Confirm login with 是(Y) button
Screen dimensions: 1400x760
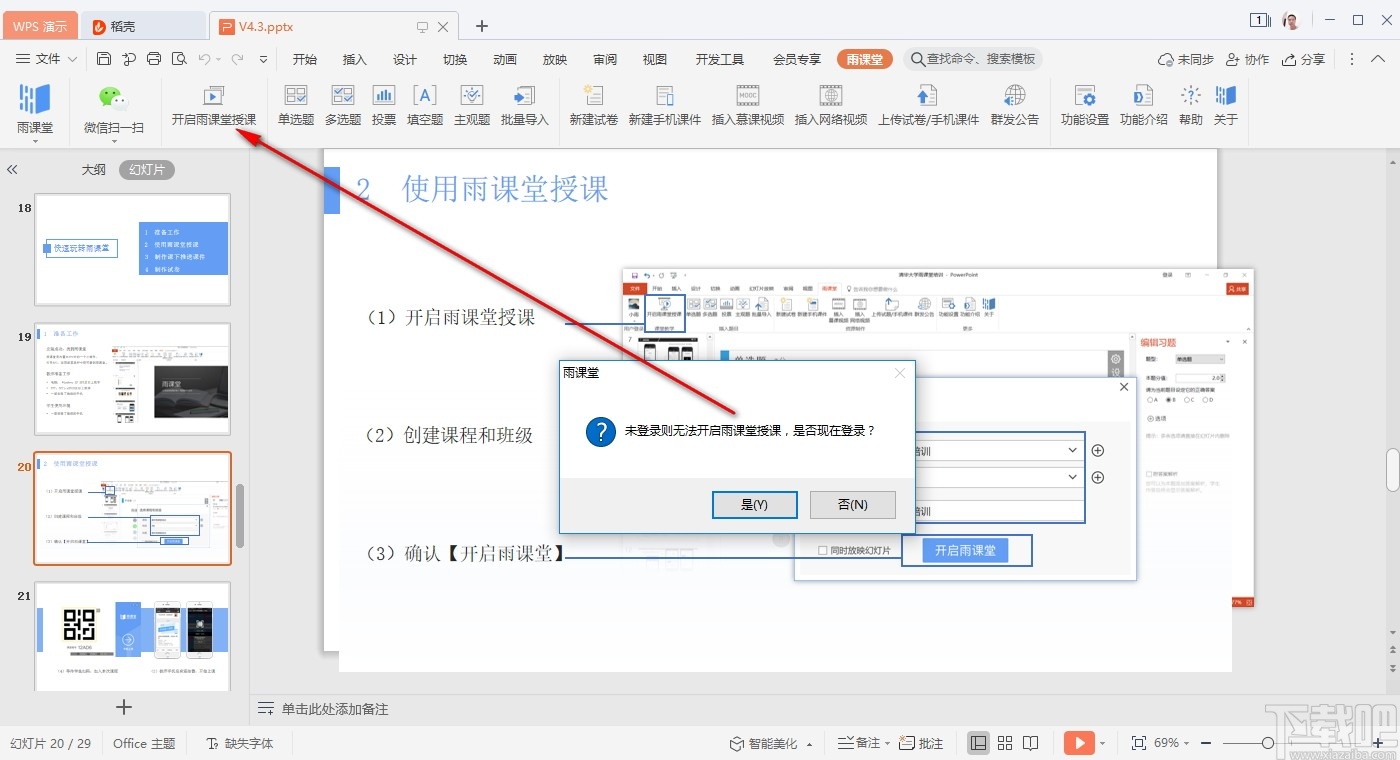[x=754, y=505]
